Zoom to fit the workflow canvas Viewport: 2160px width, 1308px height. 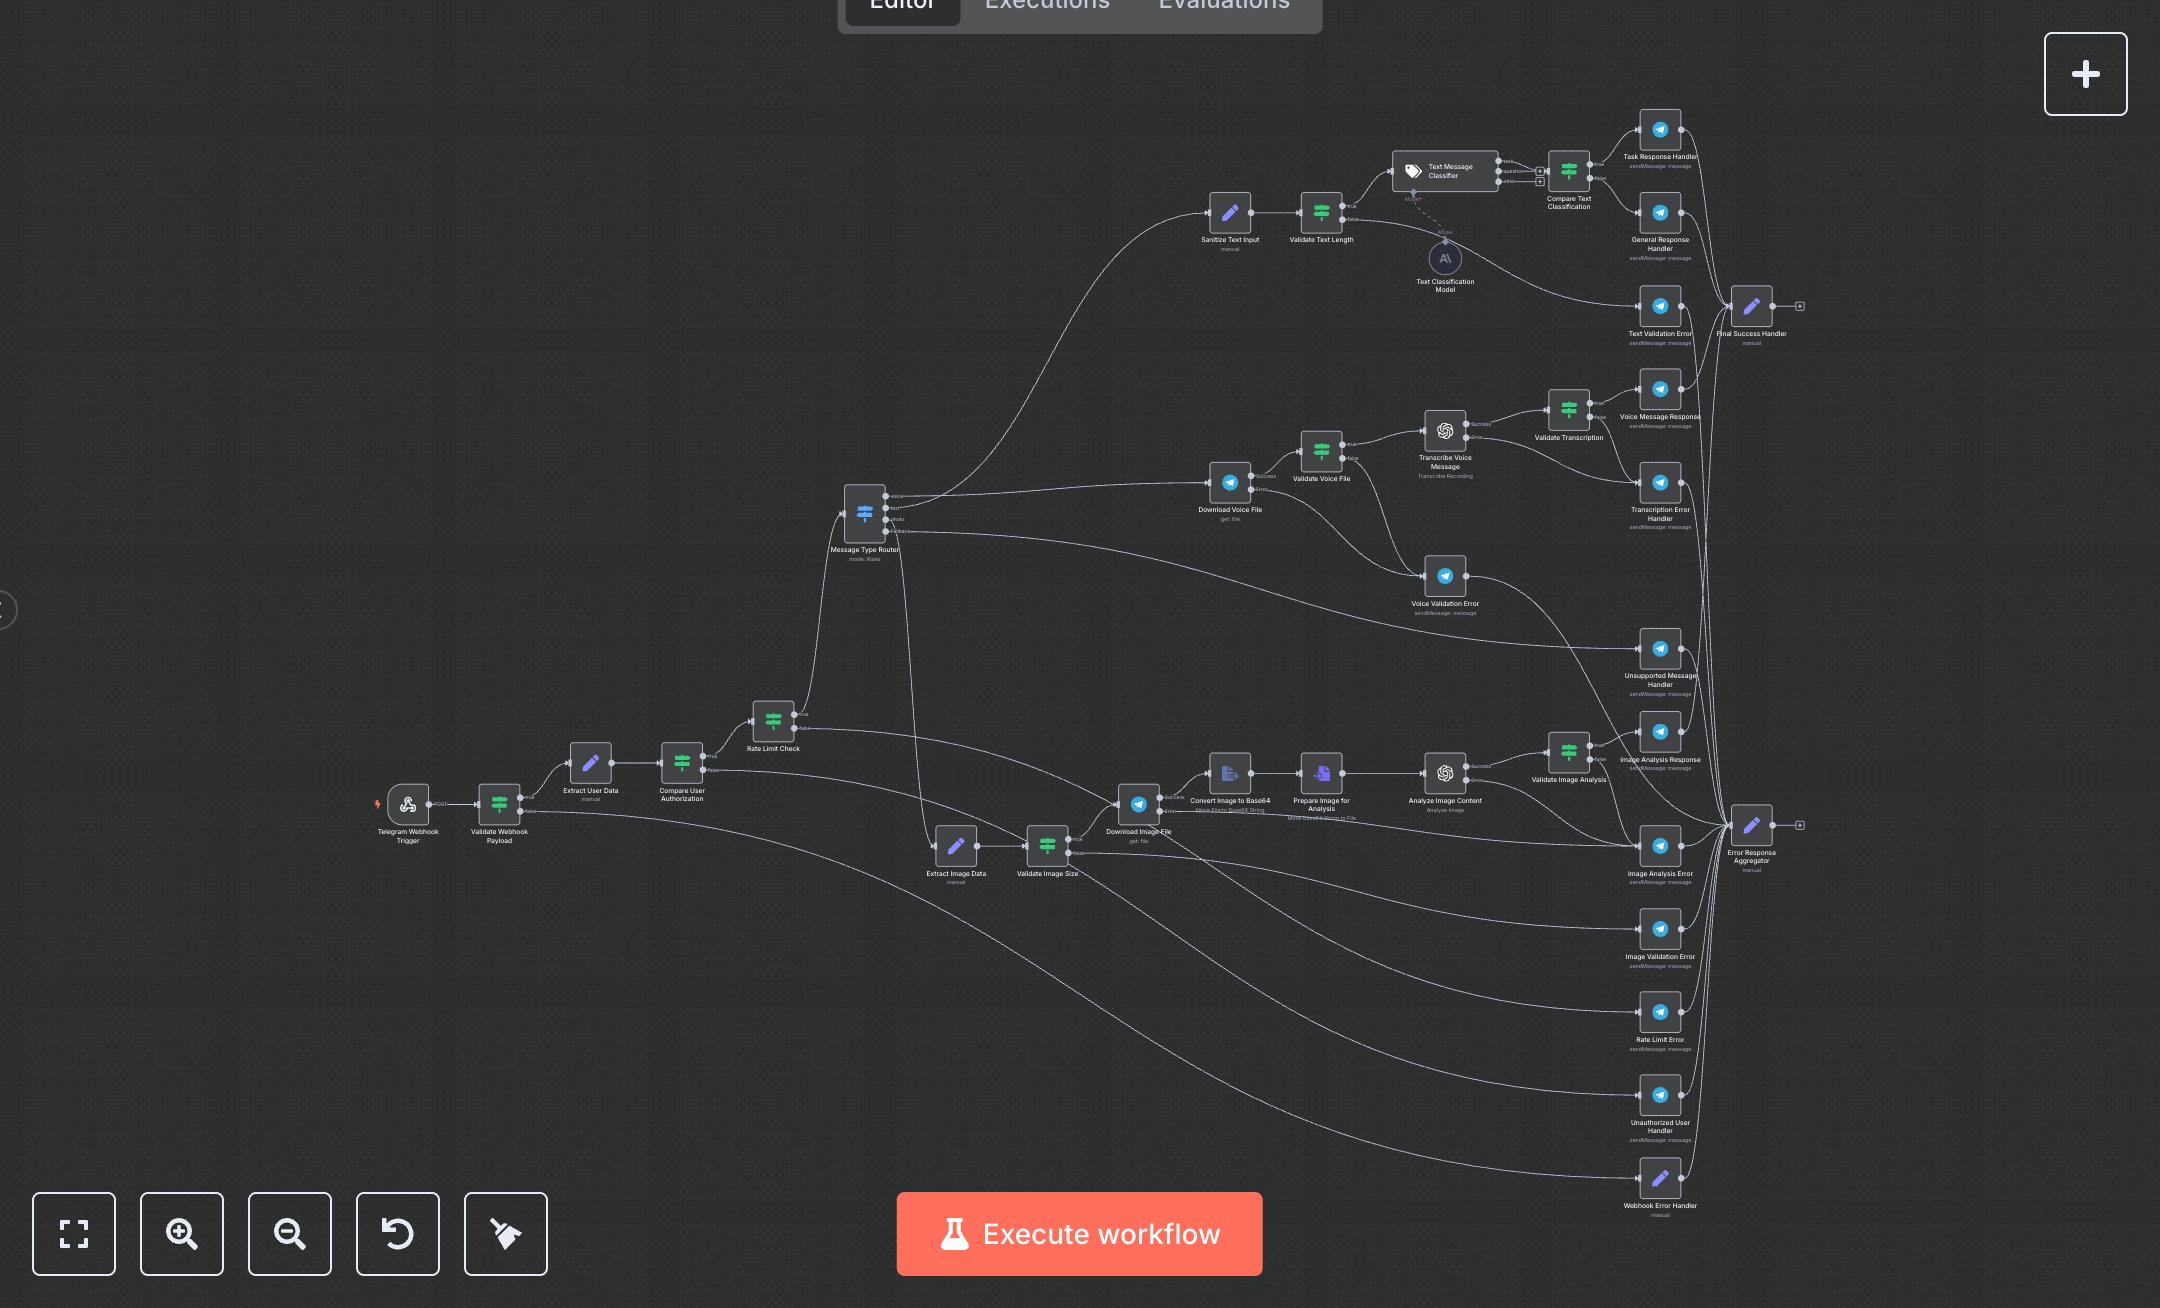74,1234
